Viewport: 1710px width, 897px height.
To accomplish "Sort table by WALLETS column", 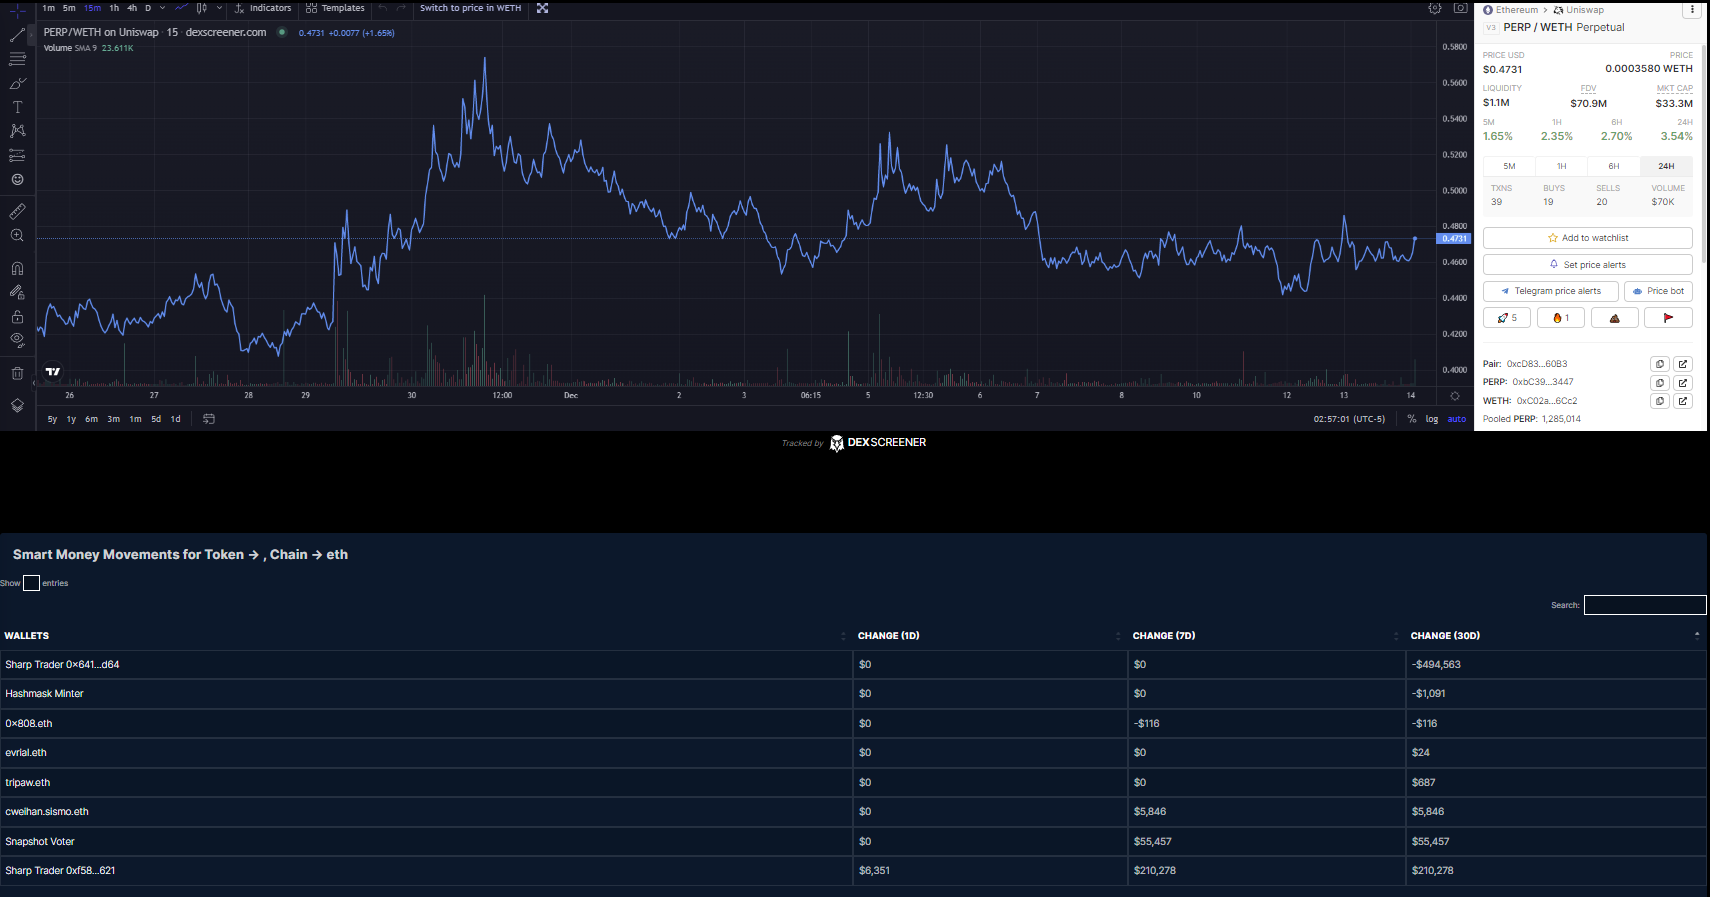I will pos(425,635).
